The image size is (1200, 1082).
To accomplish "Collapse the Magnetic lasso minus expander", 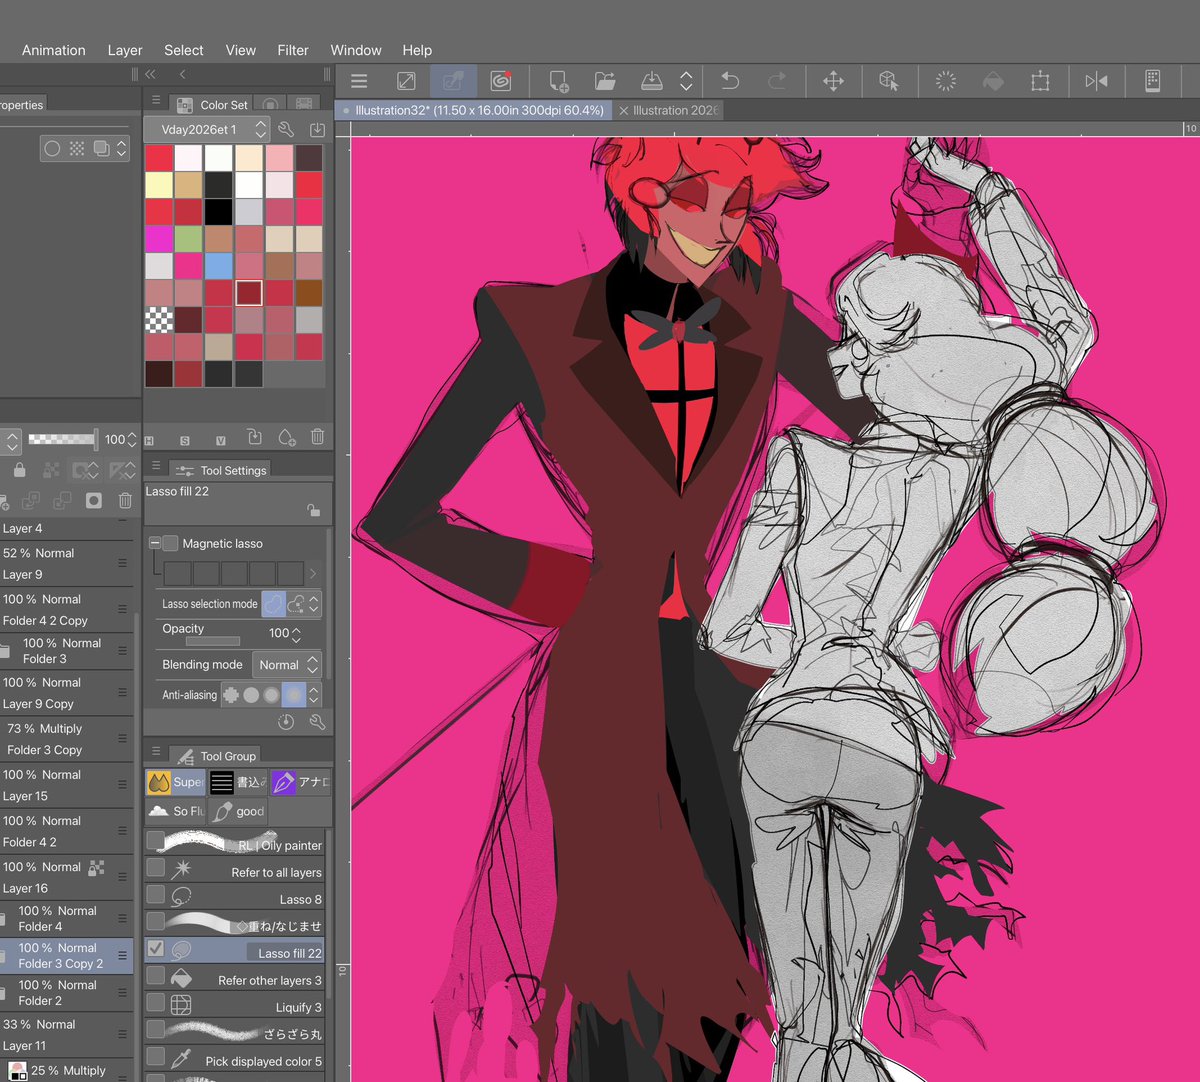I will point(154,543).
